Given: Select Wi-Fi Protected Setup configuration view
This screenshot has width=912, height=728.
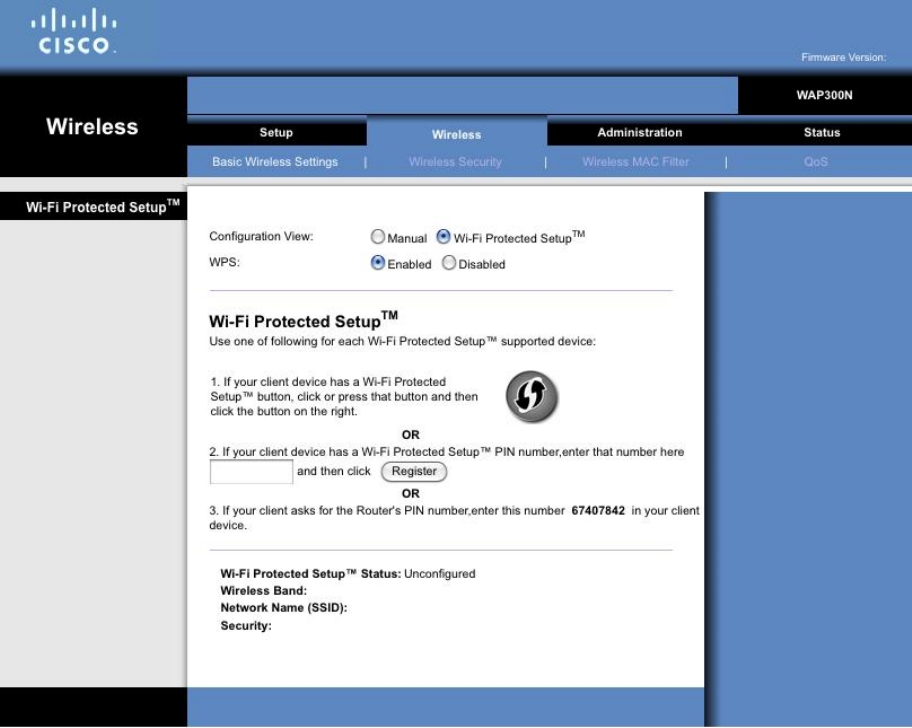Looking at the screenshot, I should (x=443, y=237).
